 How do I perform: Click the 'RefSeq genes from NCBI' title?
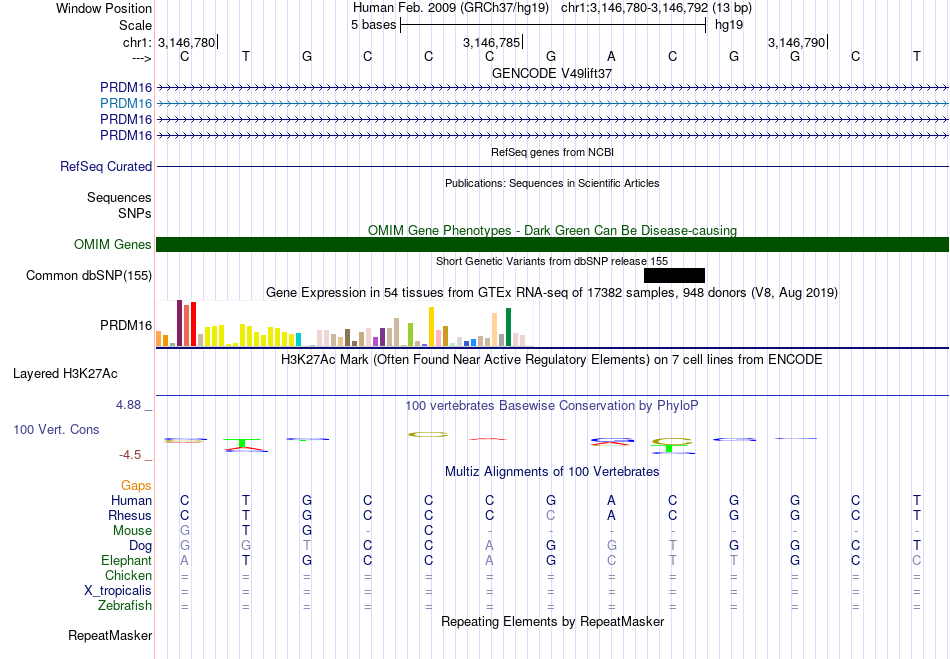(x=552, y=153)
